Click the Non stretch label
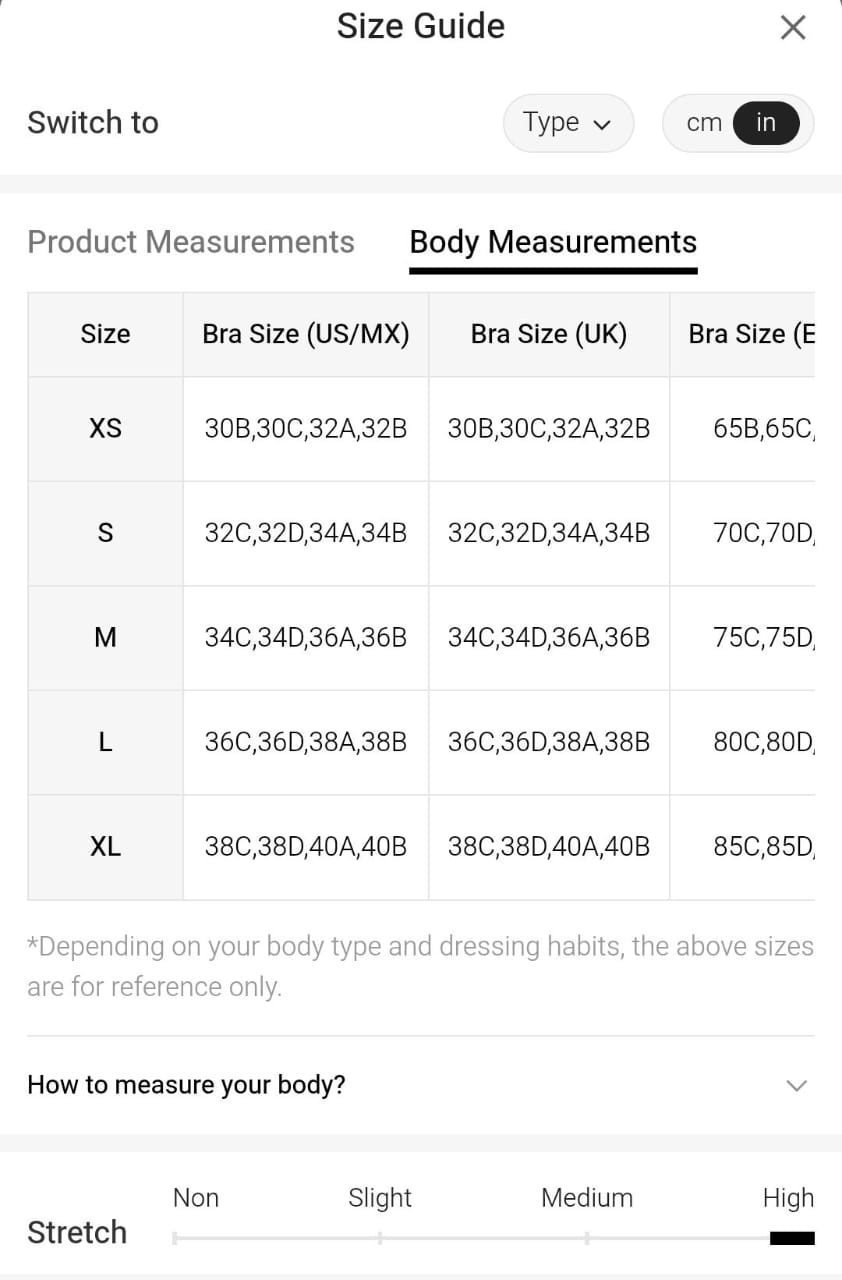 [x=196, y=1198]
